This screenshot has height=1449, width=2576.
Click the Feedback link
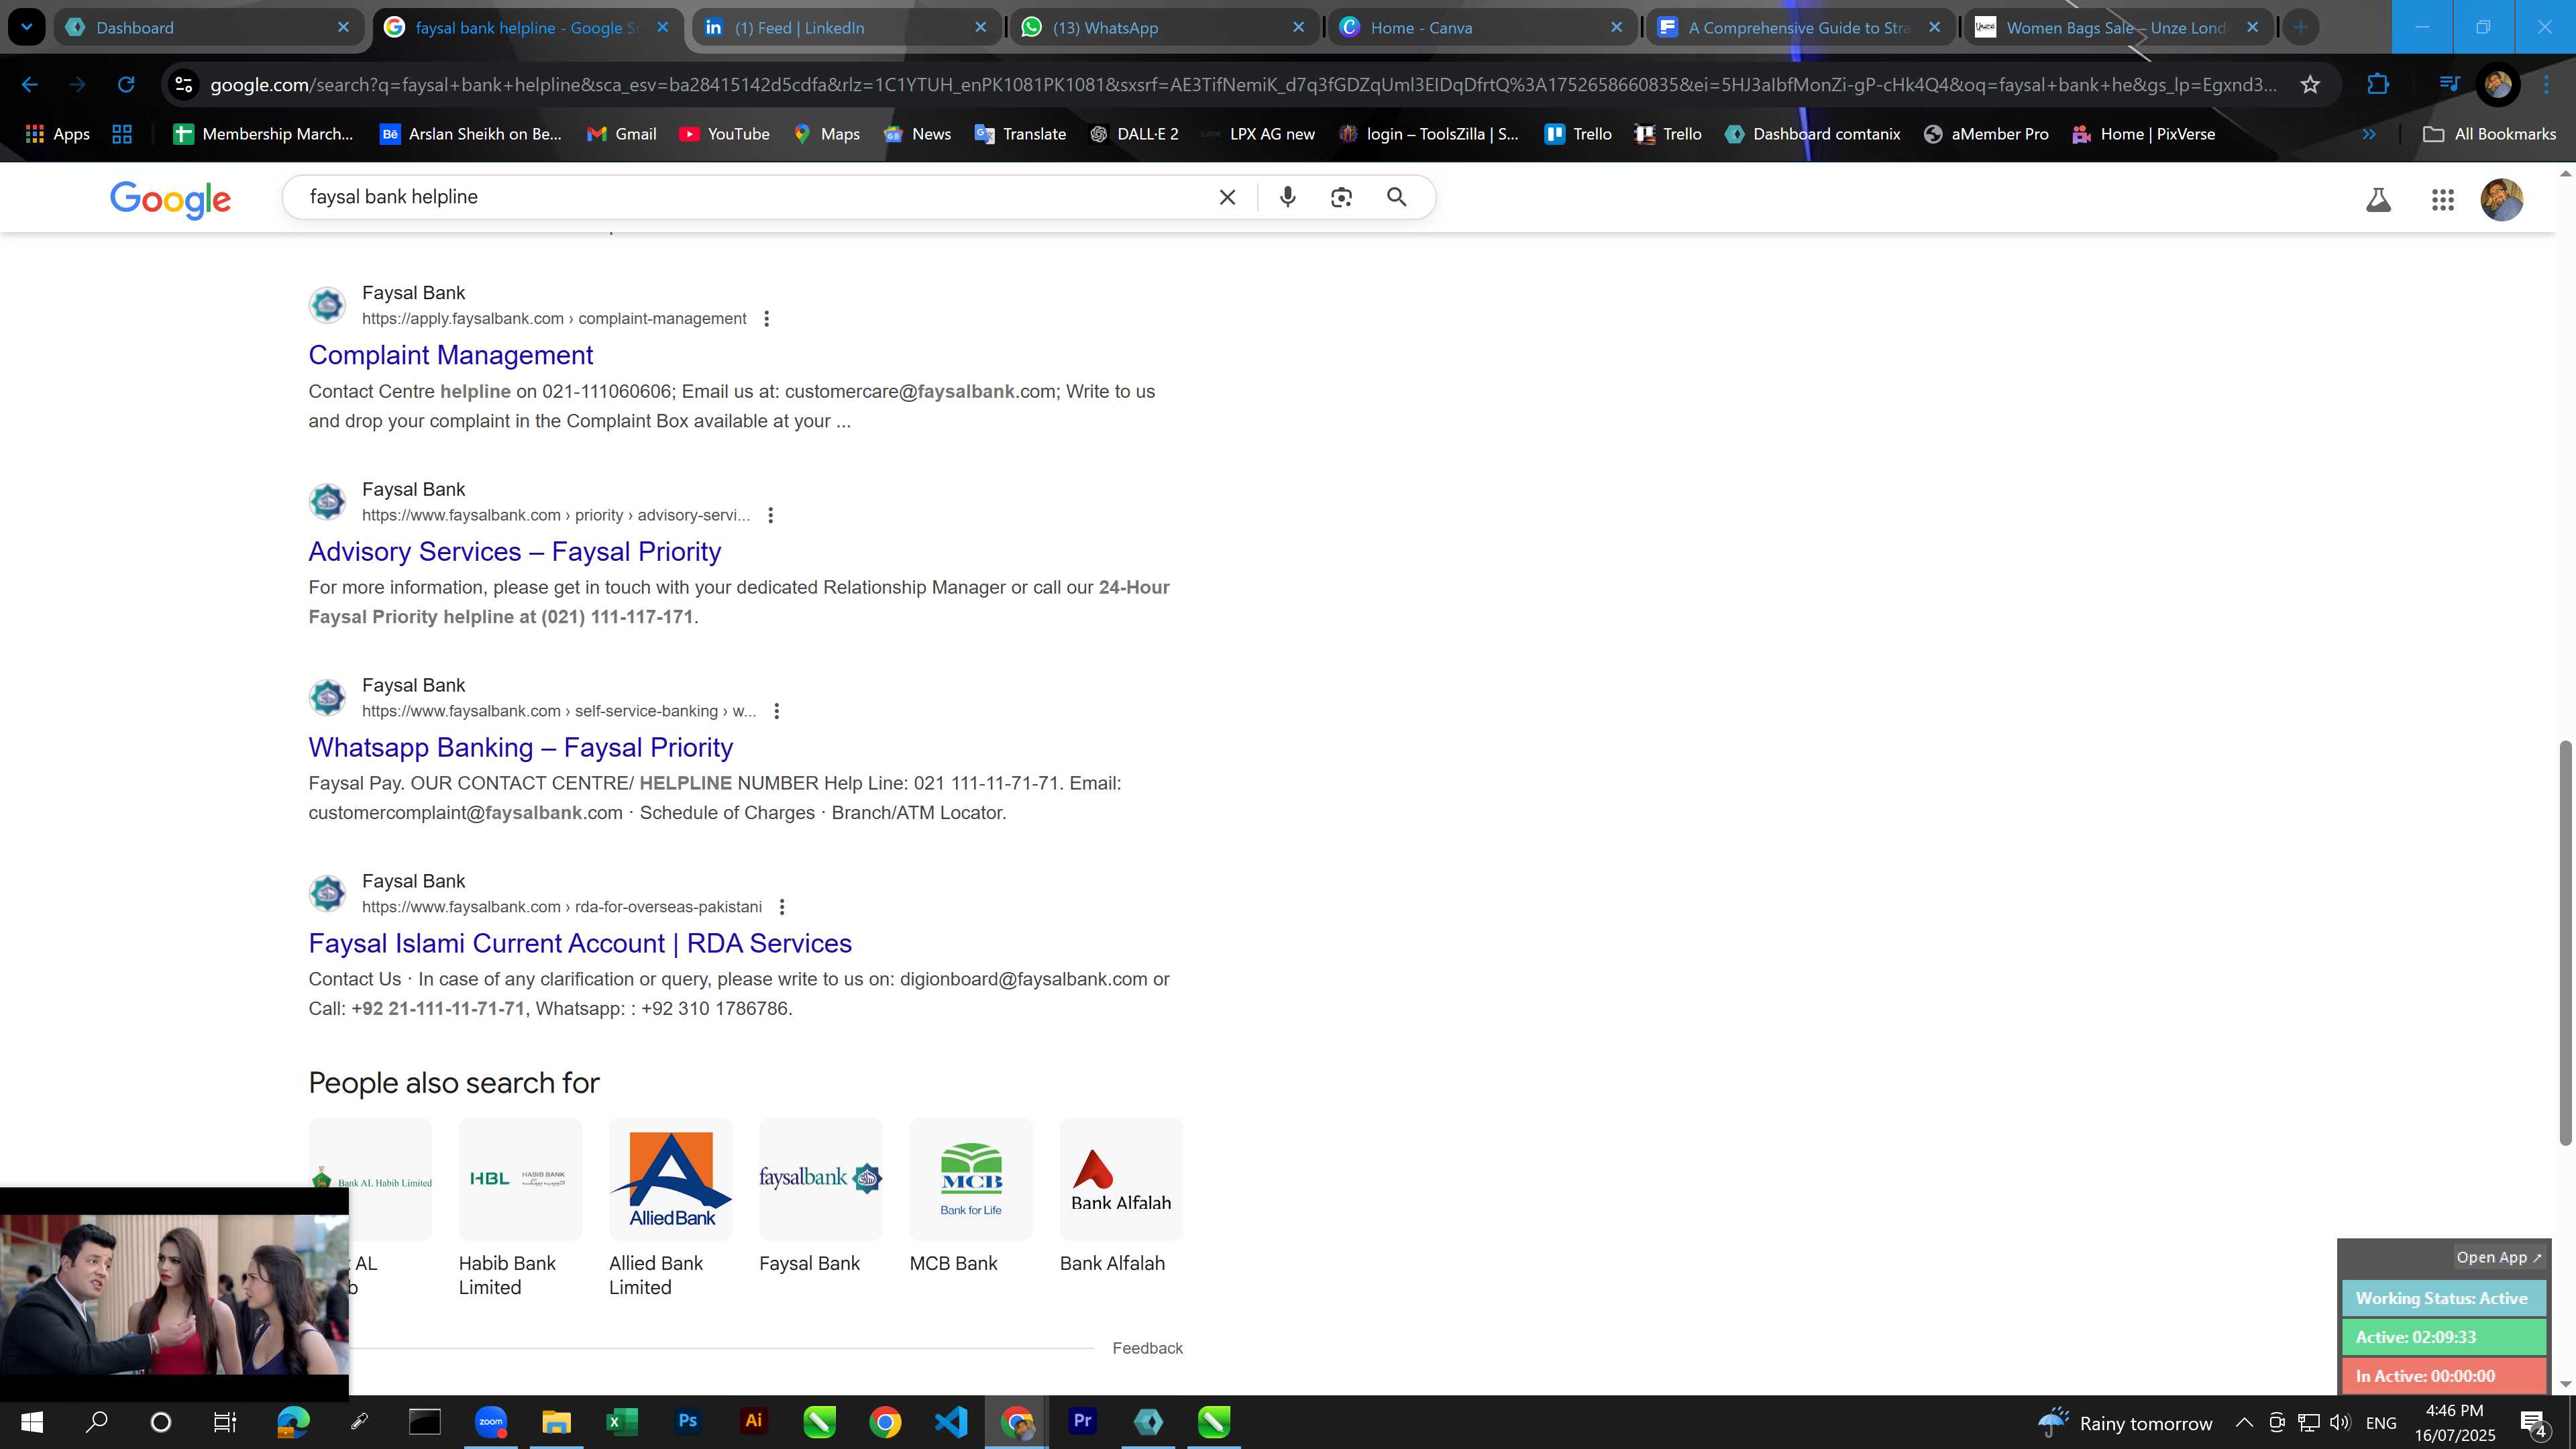[1147, 1348]
